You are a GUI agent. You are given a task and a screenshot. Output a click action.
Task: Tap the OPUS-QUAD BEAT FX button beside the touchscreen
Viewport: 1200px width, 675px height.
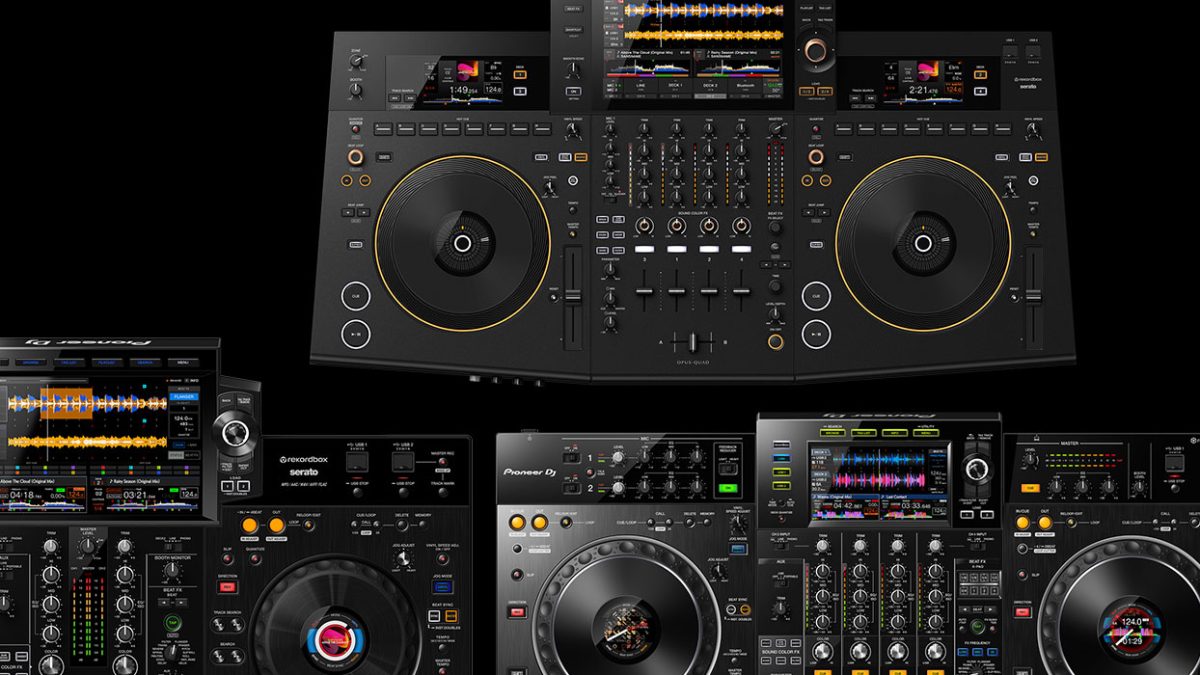coord(574,8)
